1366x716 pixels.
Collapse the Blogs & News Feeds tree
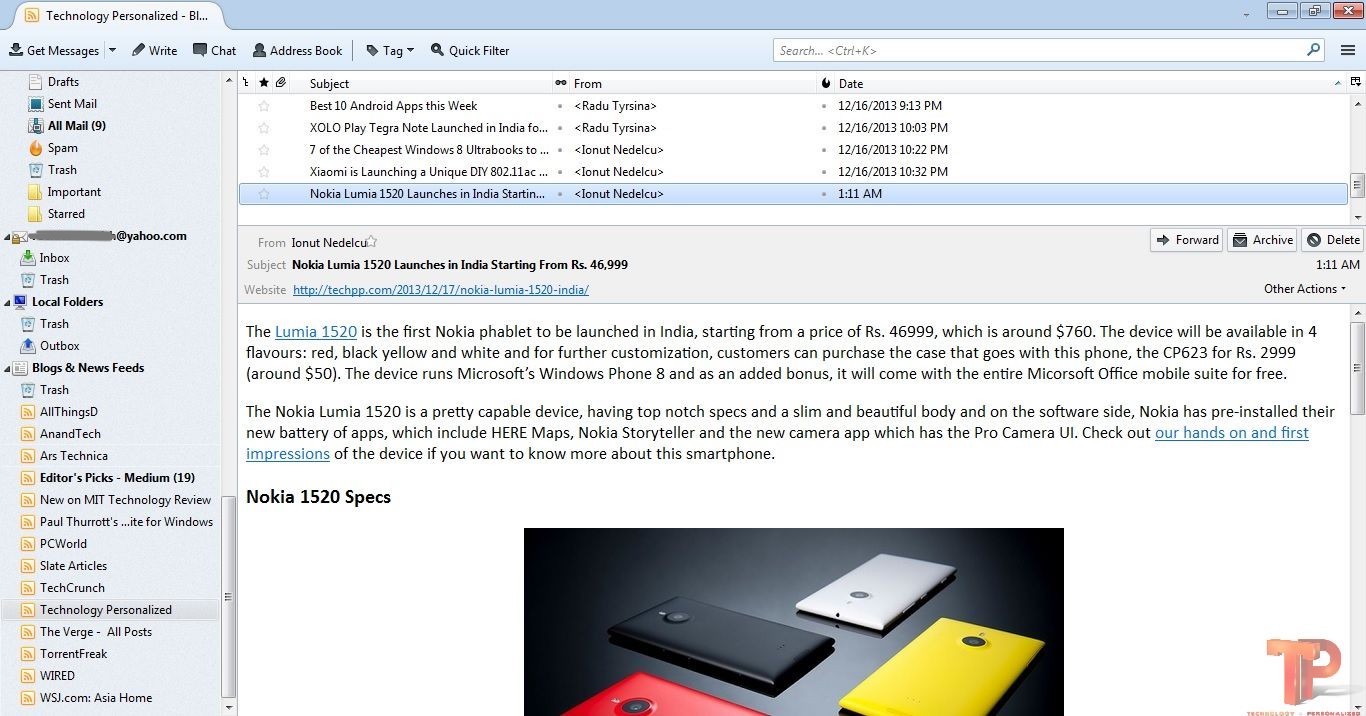point(7,368)
